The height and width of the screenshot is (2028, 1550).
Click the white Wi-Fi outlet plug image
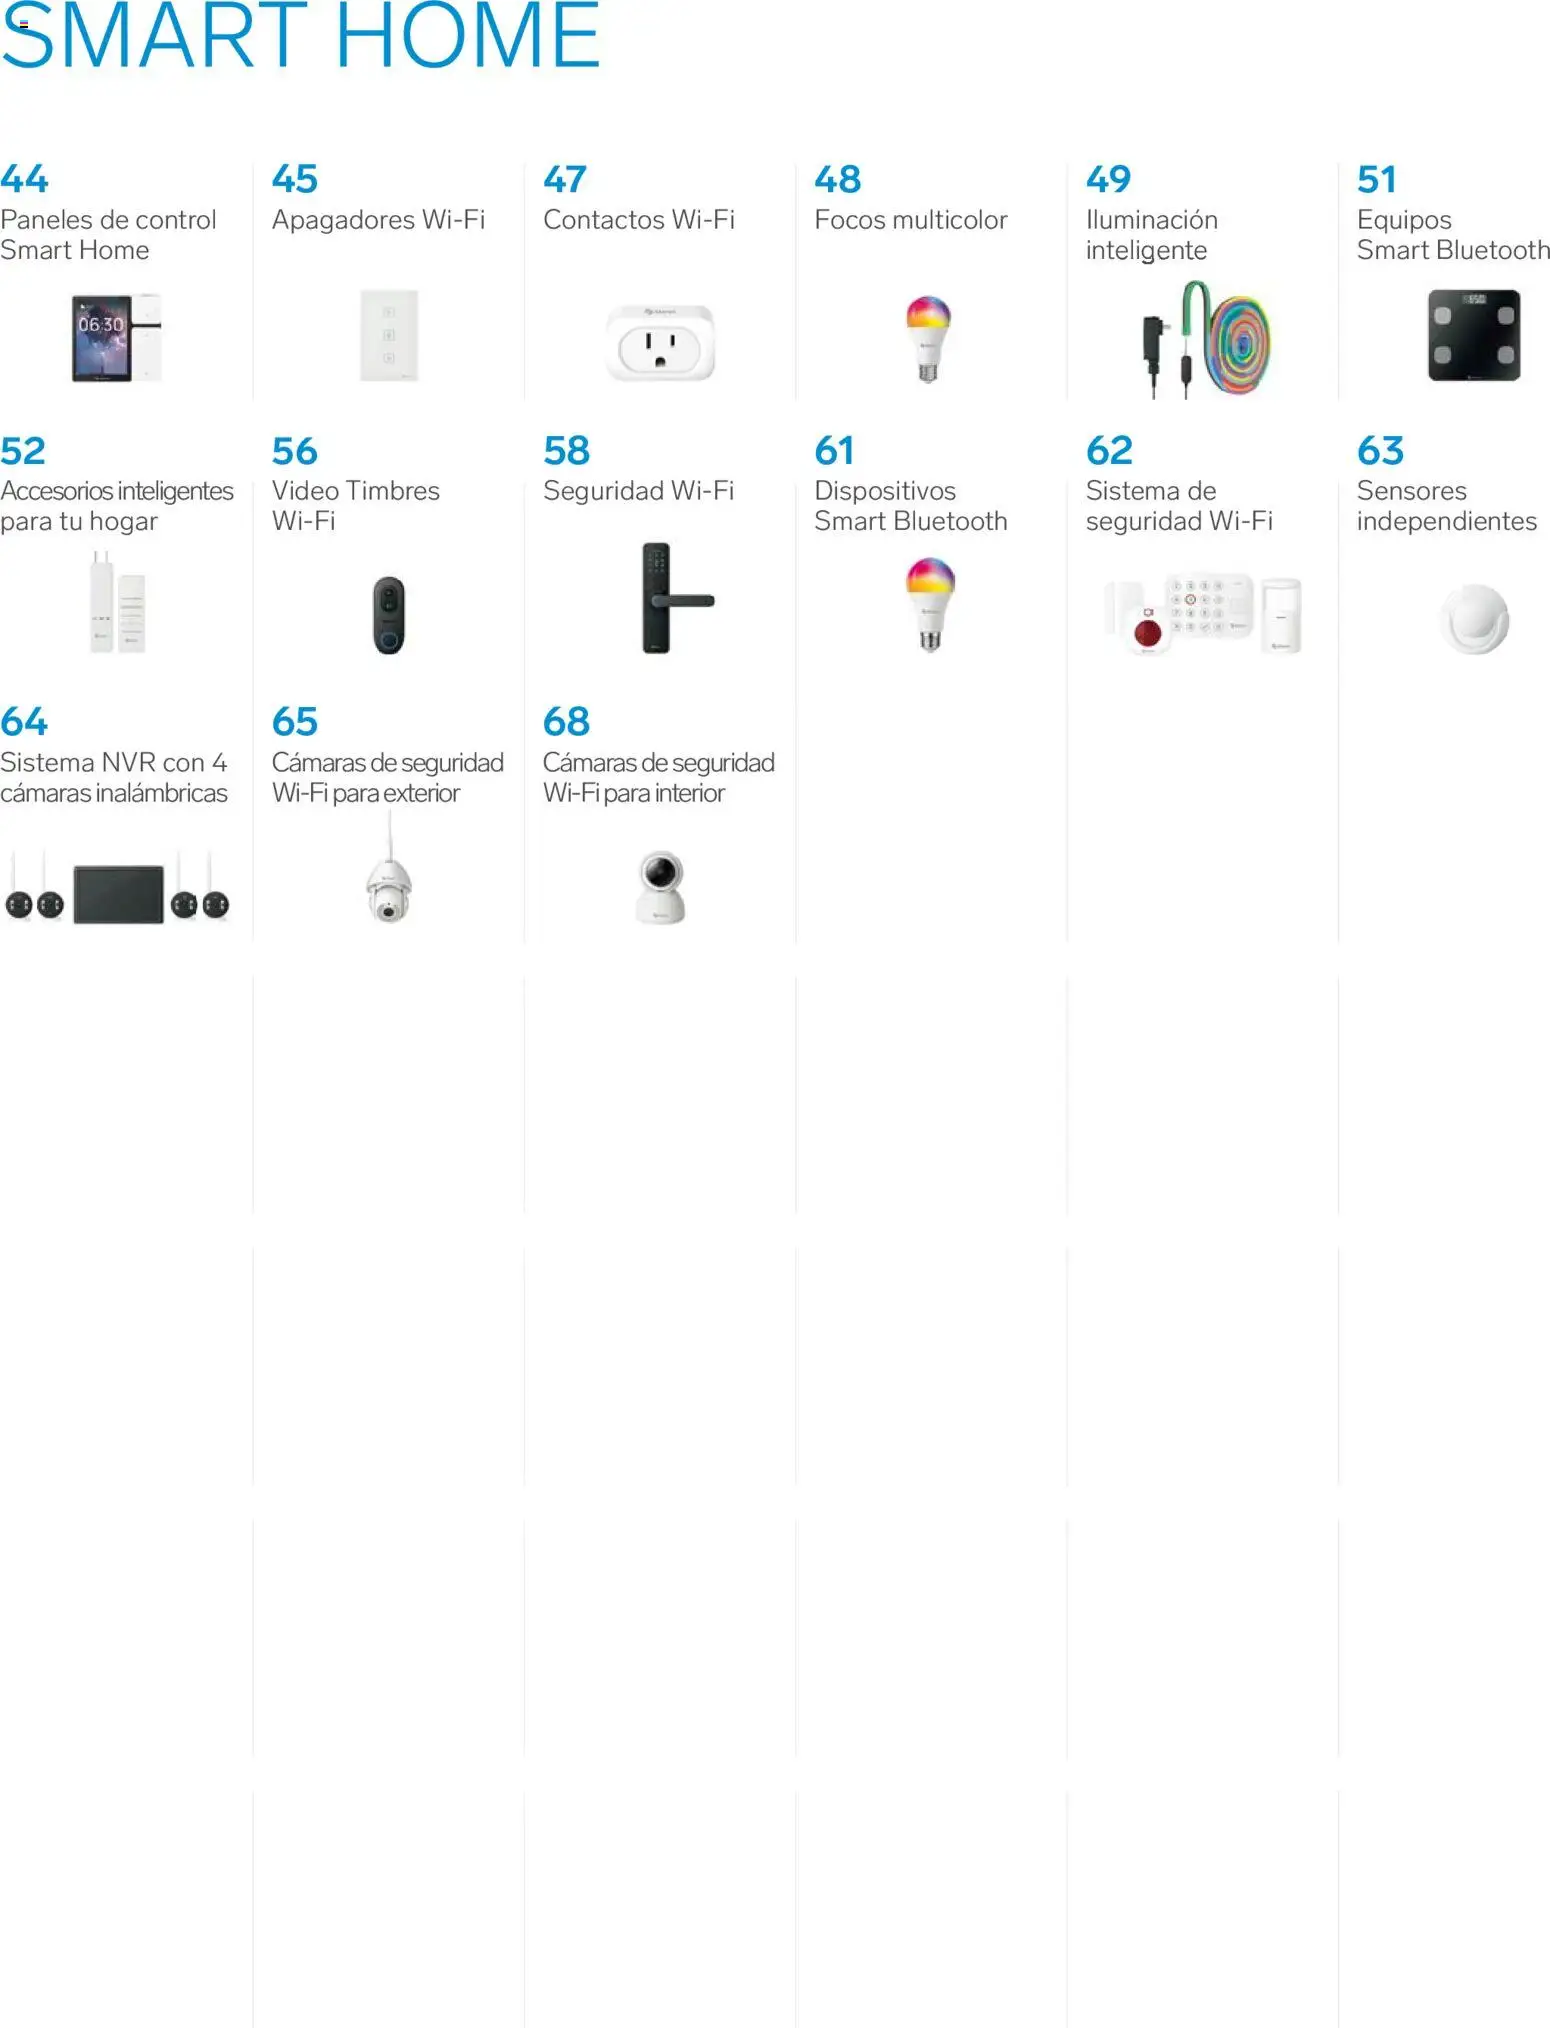point(660,343)
